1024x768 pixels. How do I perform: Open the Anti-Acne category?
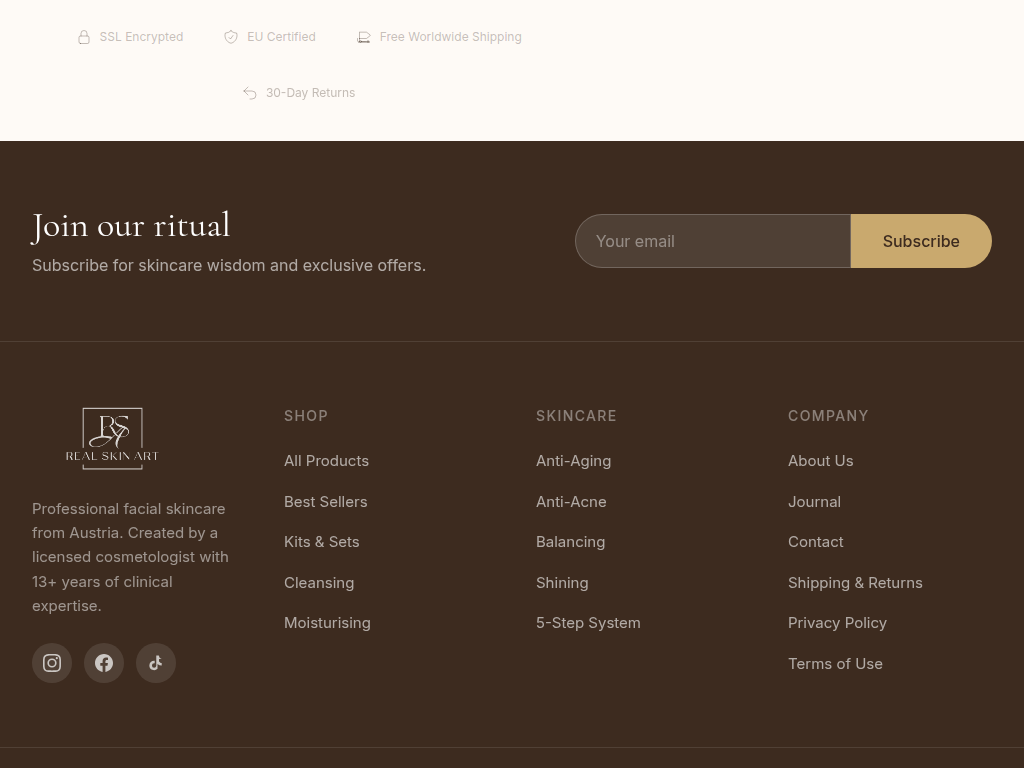(571, 502)
